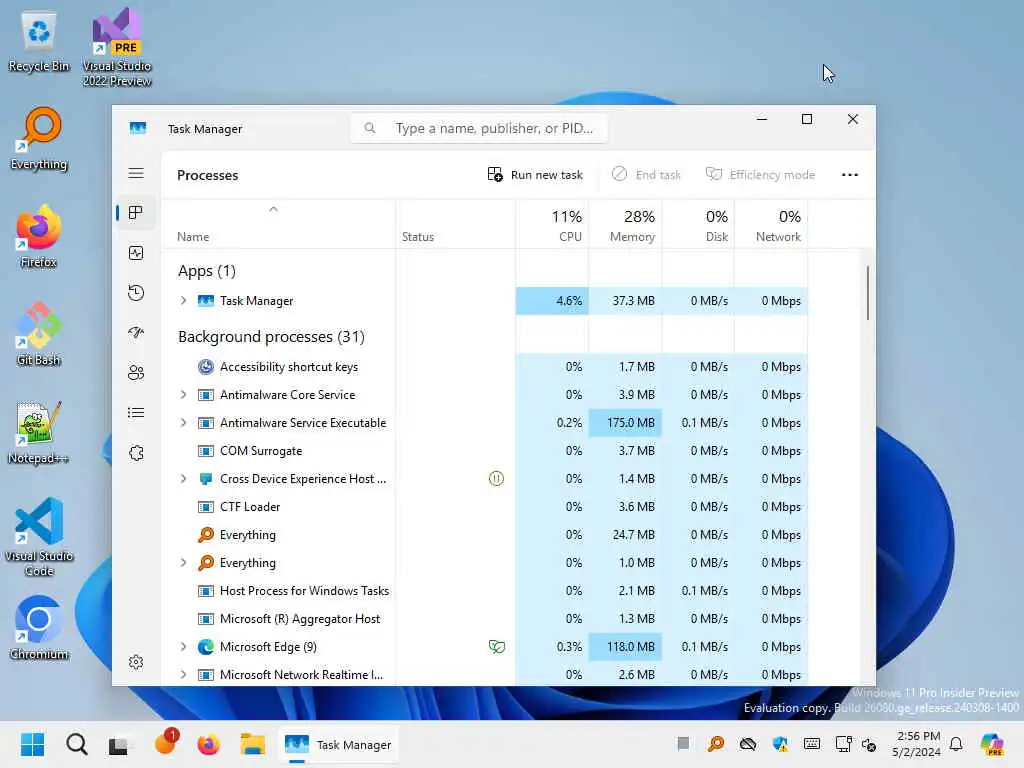Click the 175.0 MB memory cell
Viewport: 1024px width, 768px height.
(626, 423)
